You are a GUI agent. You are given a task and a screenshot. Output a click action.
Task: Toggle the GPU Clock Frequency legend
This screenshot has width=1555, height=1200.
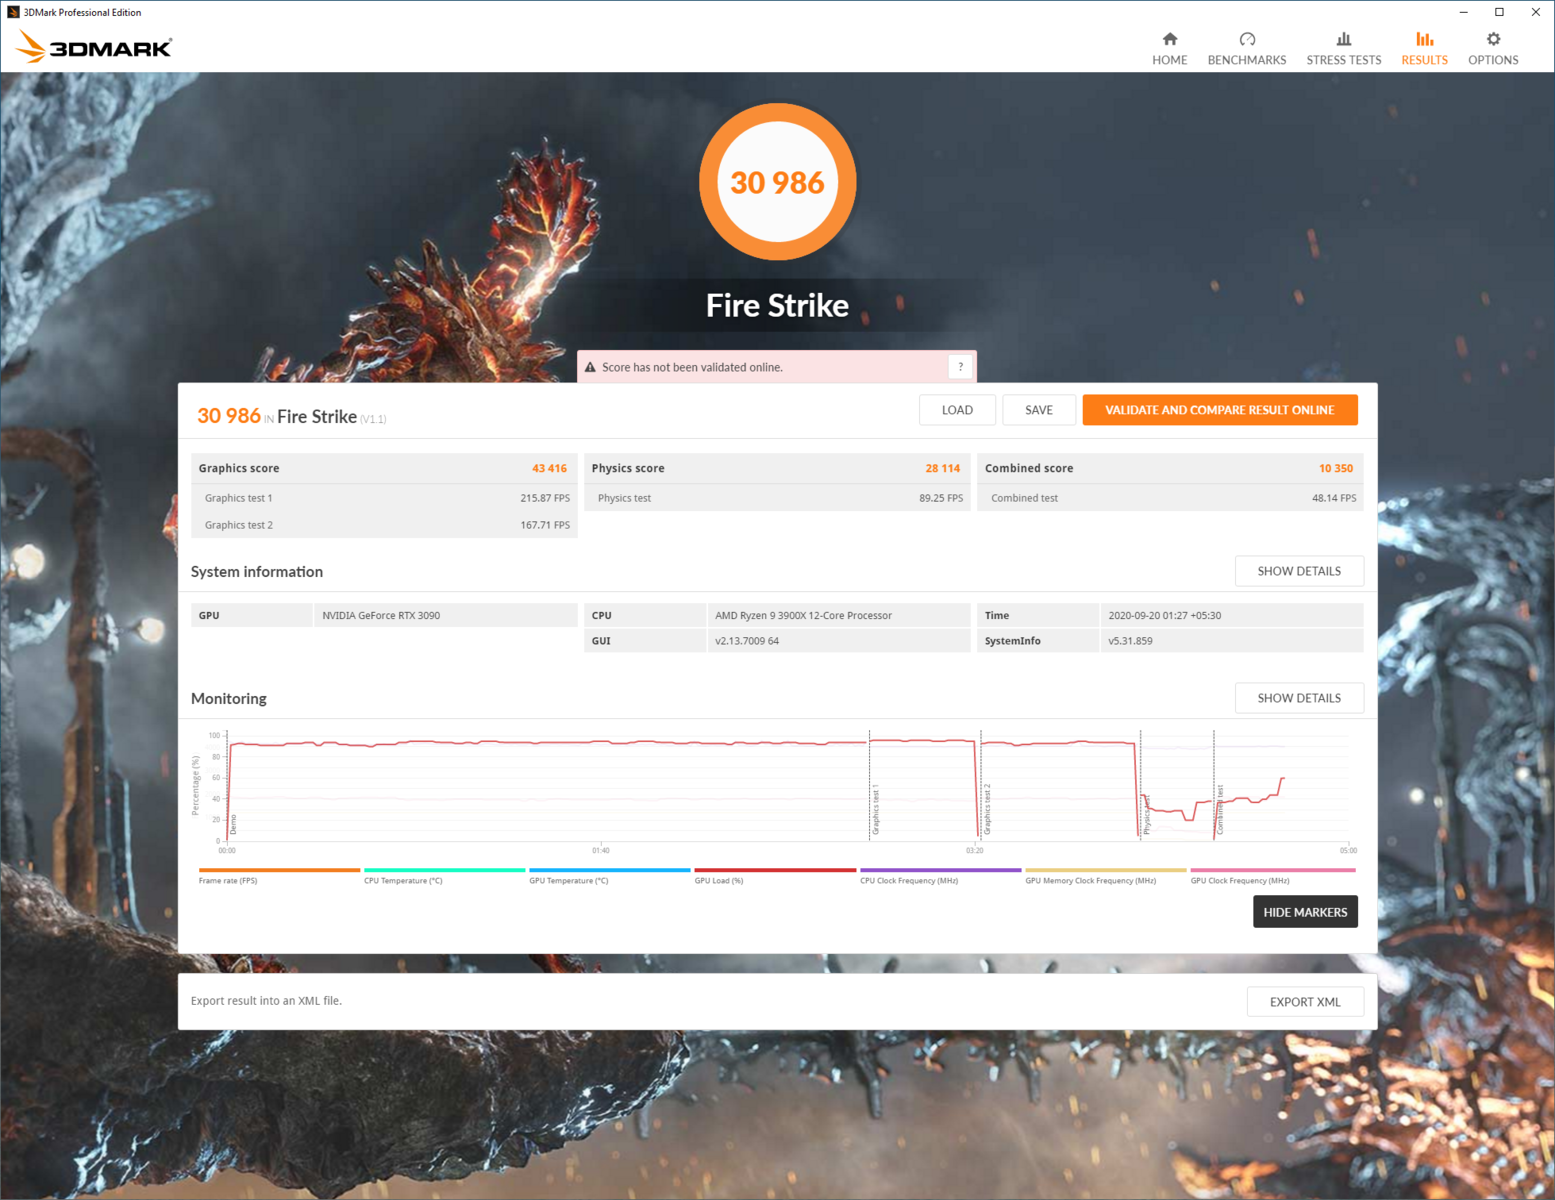tap(1272, 876)
